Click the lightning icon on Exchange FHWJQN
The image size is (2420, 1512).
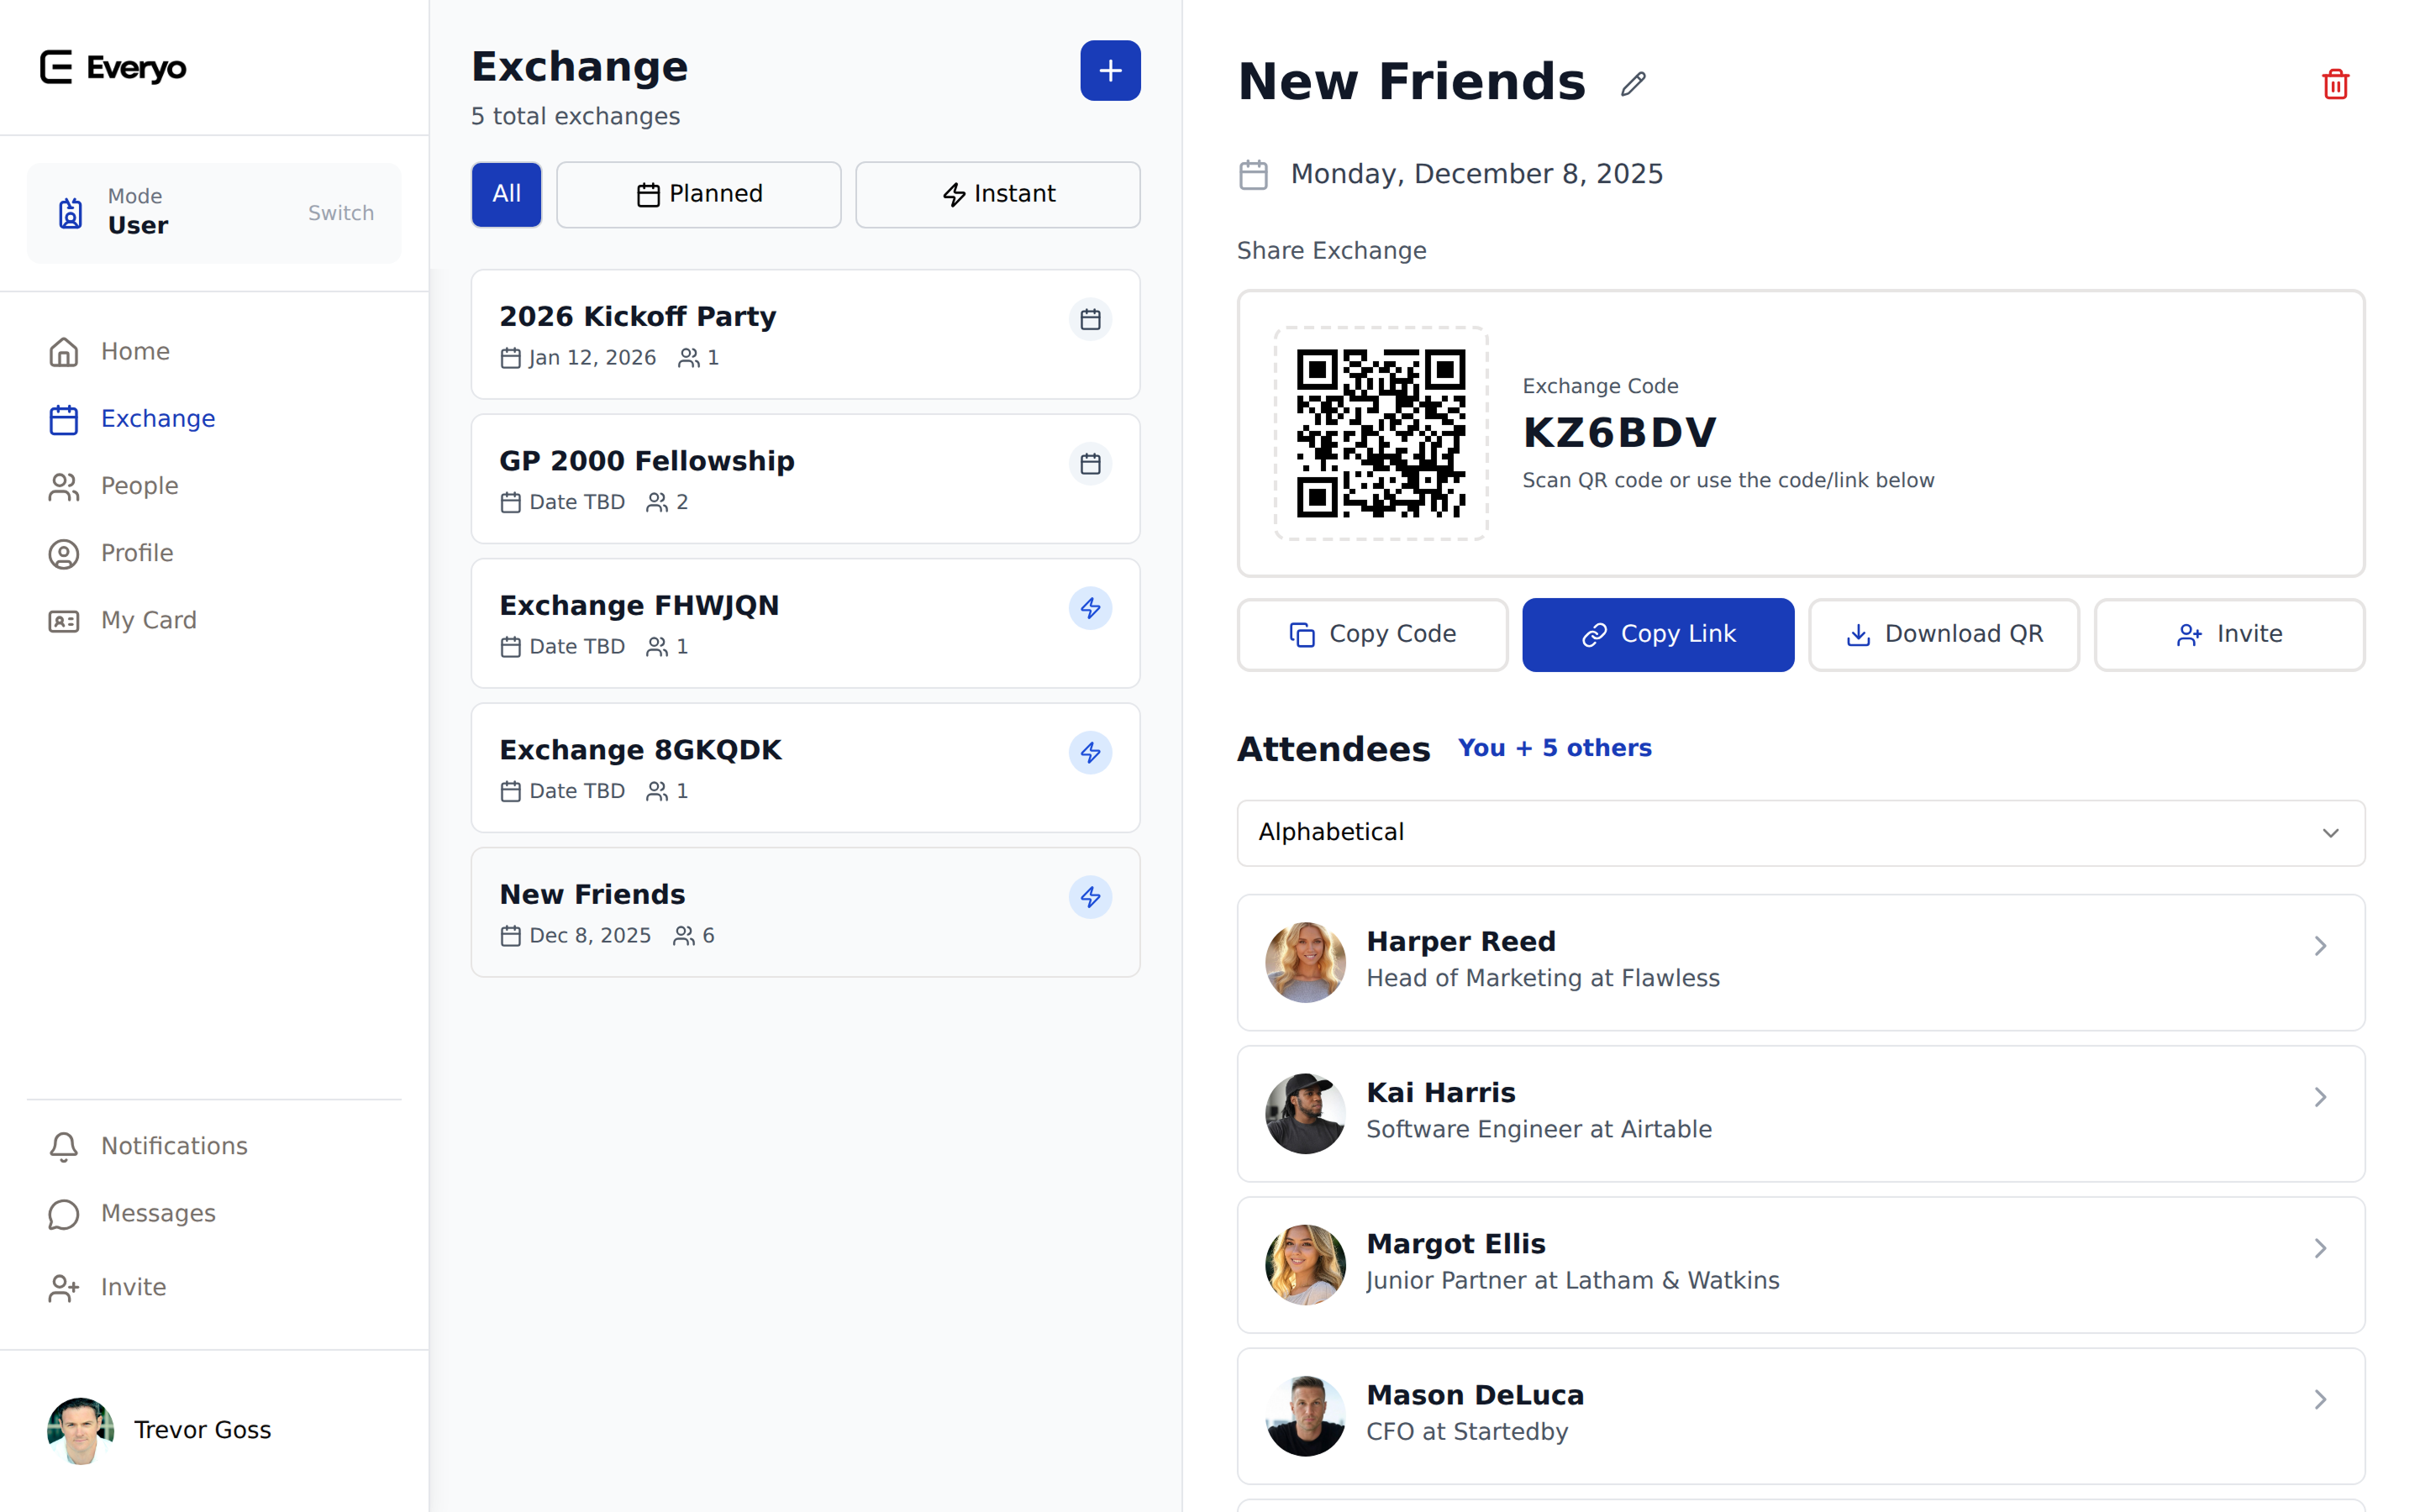[1090, 608]
